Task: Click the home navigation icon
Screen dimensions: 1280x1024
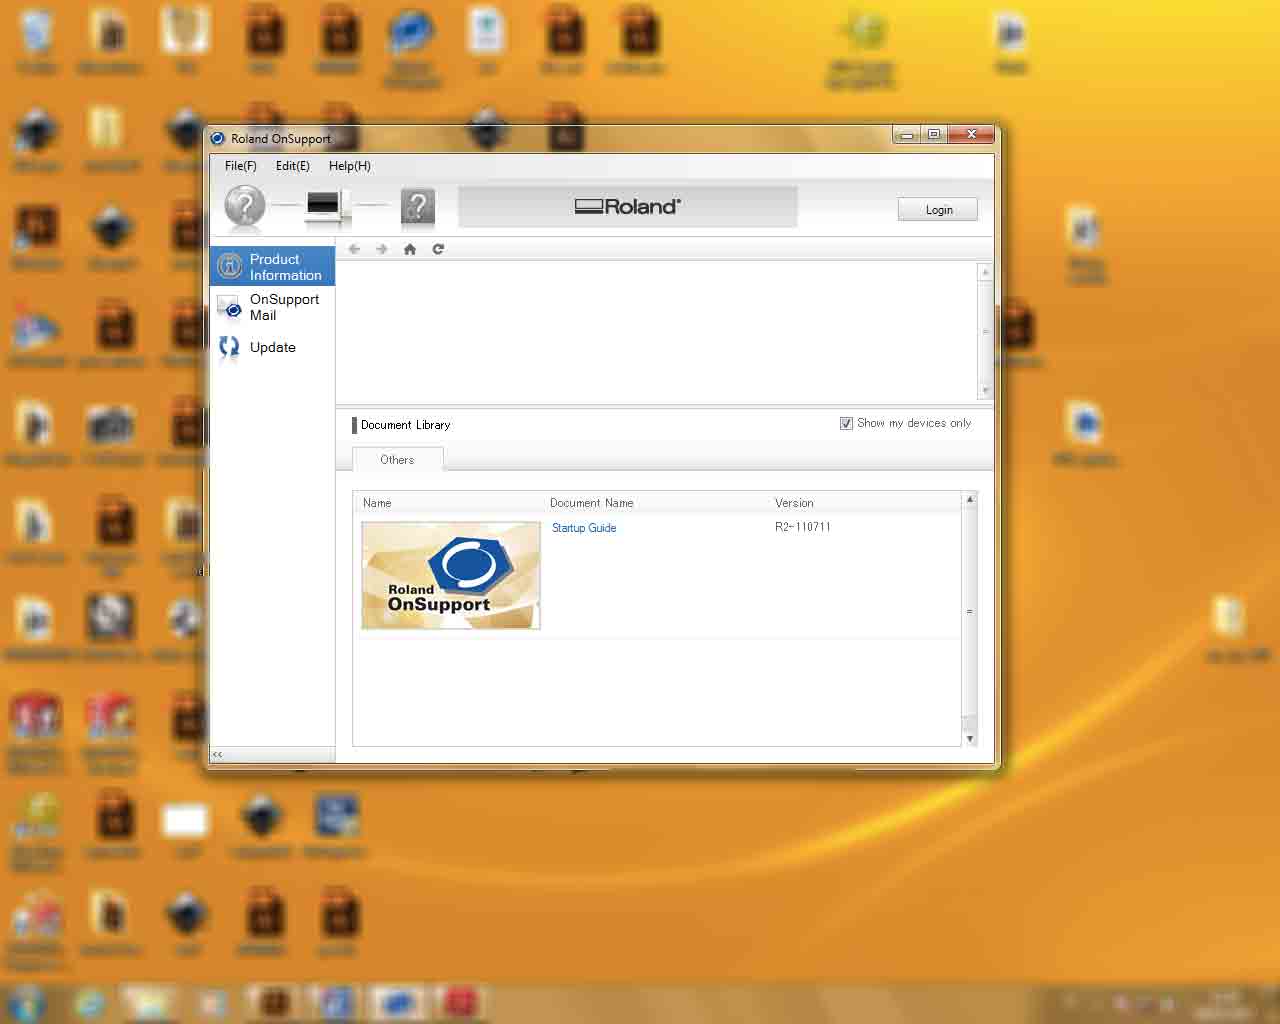Action: [x=409, y=249]
